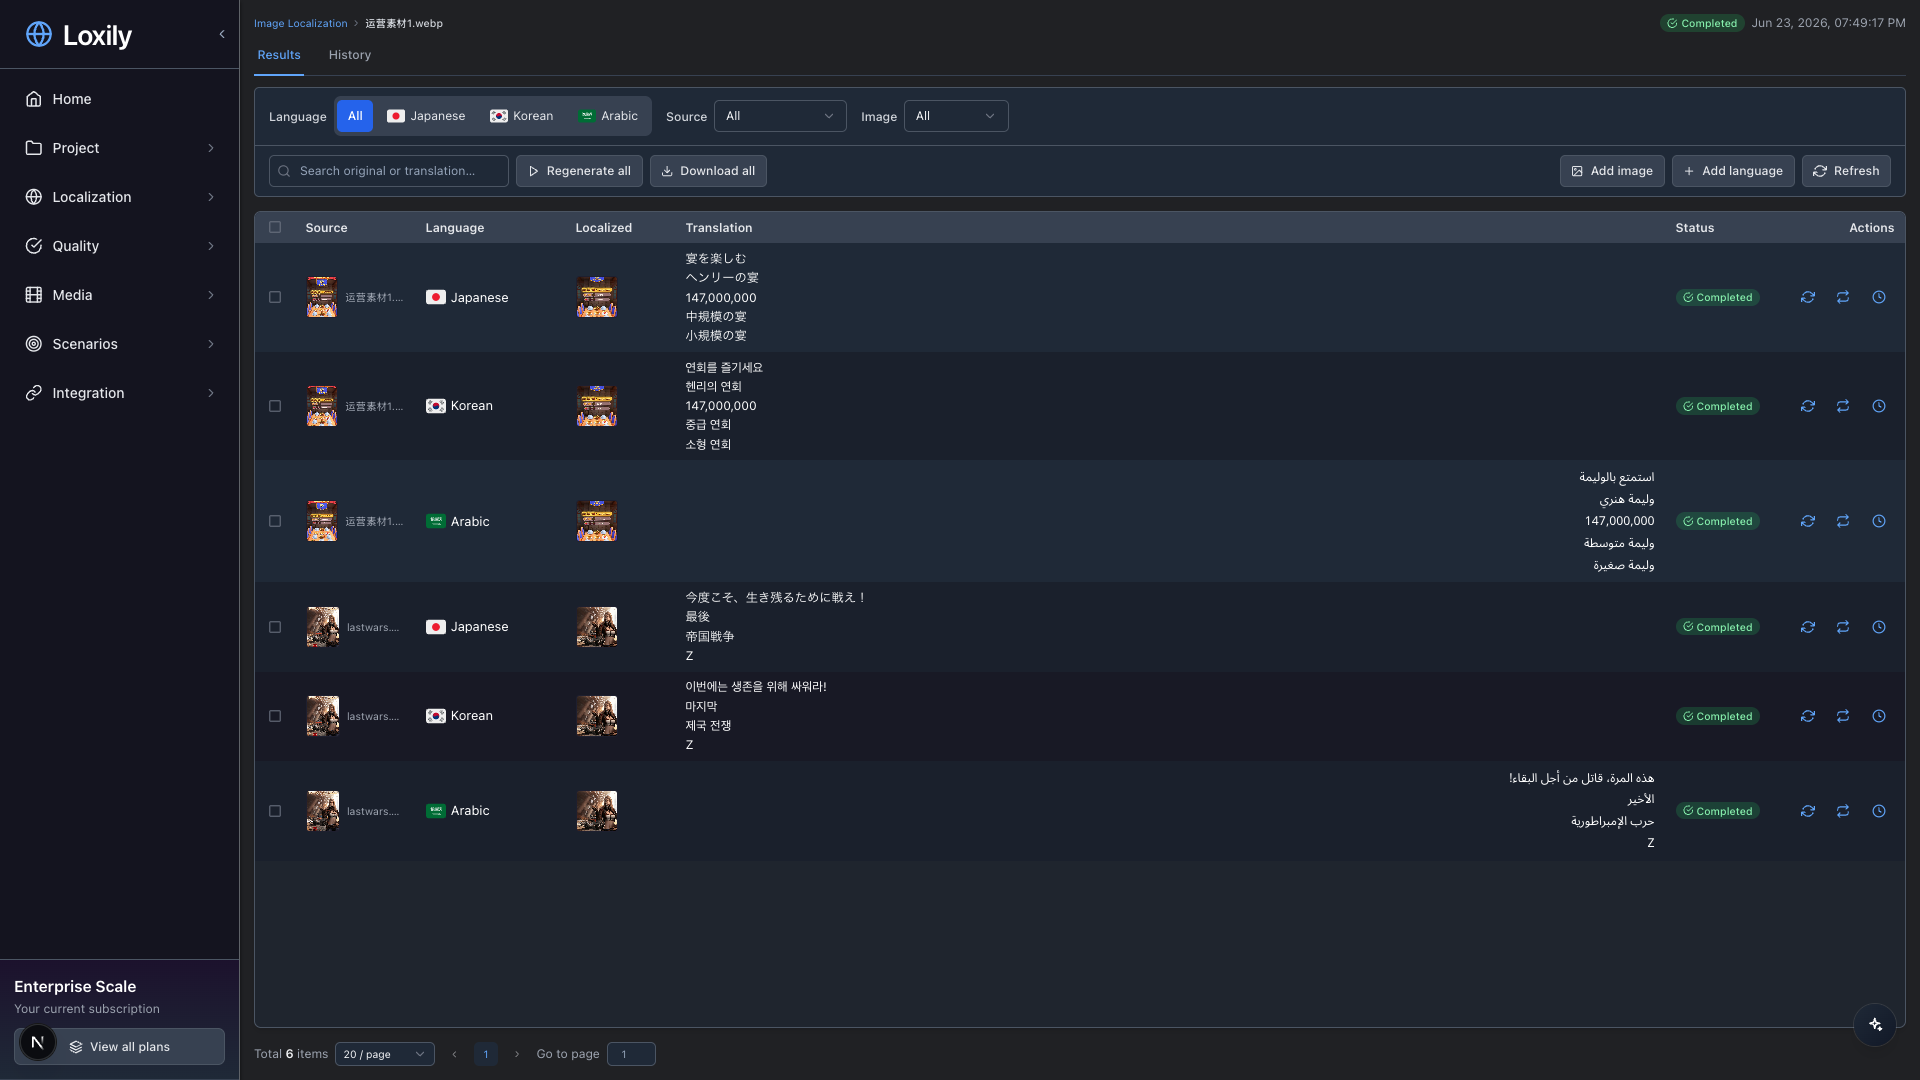Go to the previous page arrow

pyautogui.click(x=454, y=1054)
